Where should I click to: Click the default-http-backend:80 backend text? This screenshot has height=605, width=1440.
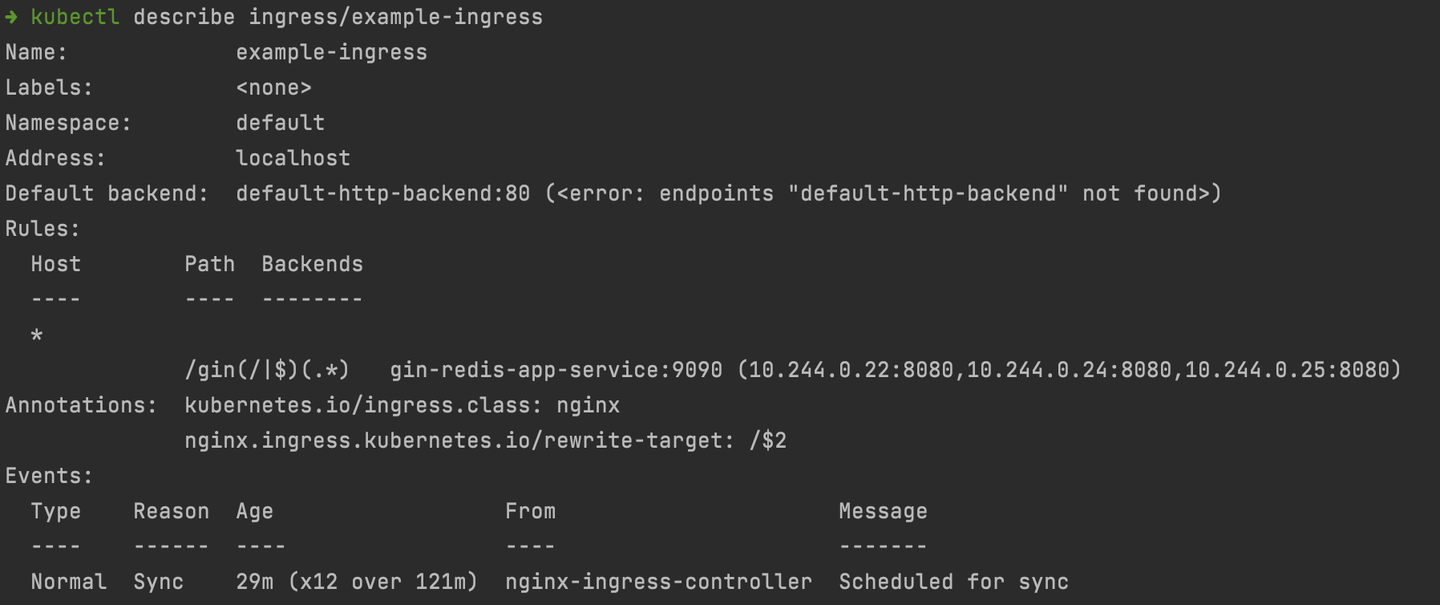pyautogui.click(x=383, y=193)
